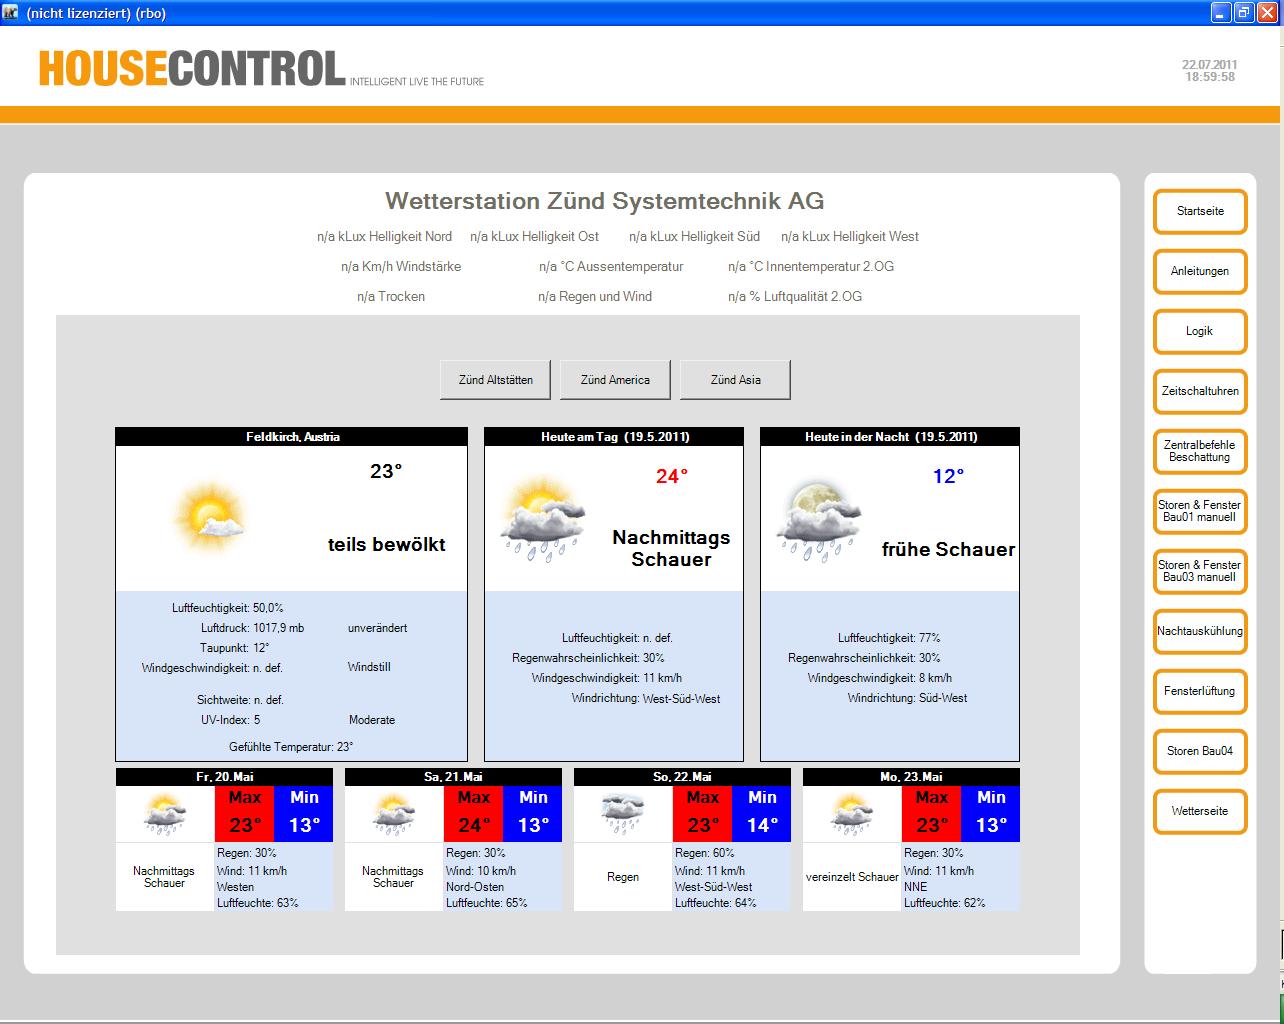Click Regen: 60% in So, 22.Mai forecast
Viewport: 1284px width, 1024px height.
pos(705,853)
